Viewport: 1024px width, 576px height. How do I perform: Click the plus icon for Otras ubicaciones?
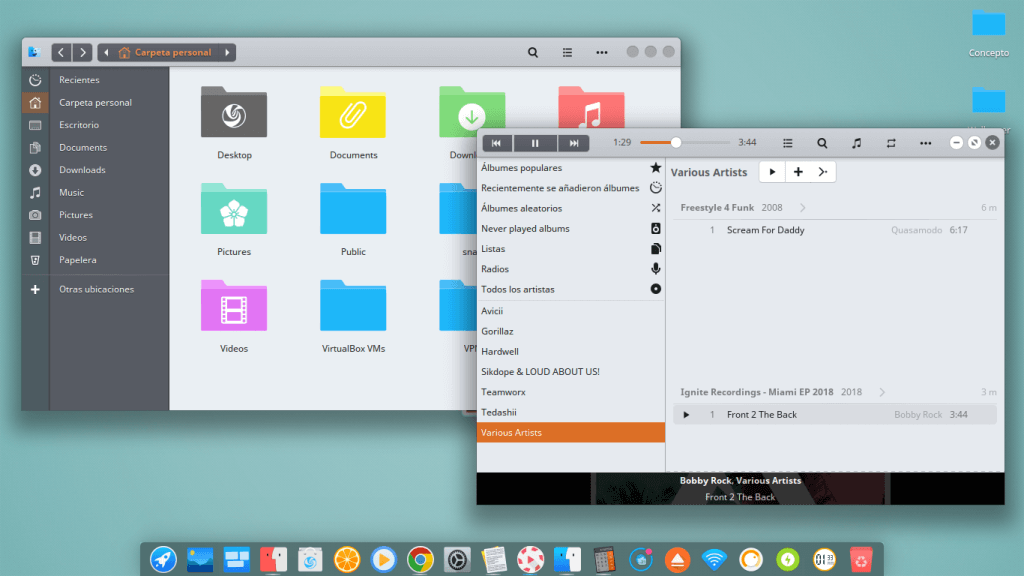tap(35, 289)
